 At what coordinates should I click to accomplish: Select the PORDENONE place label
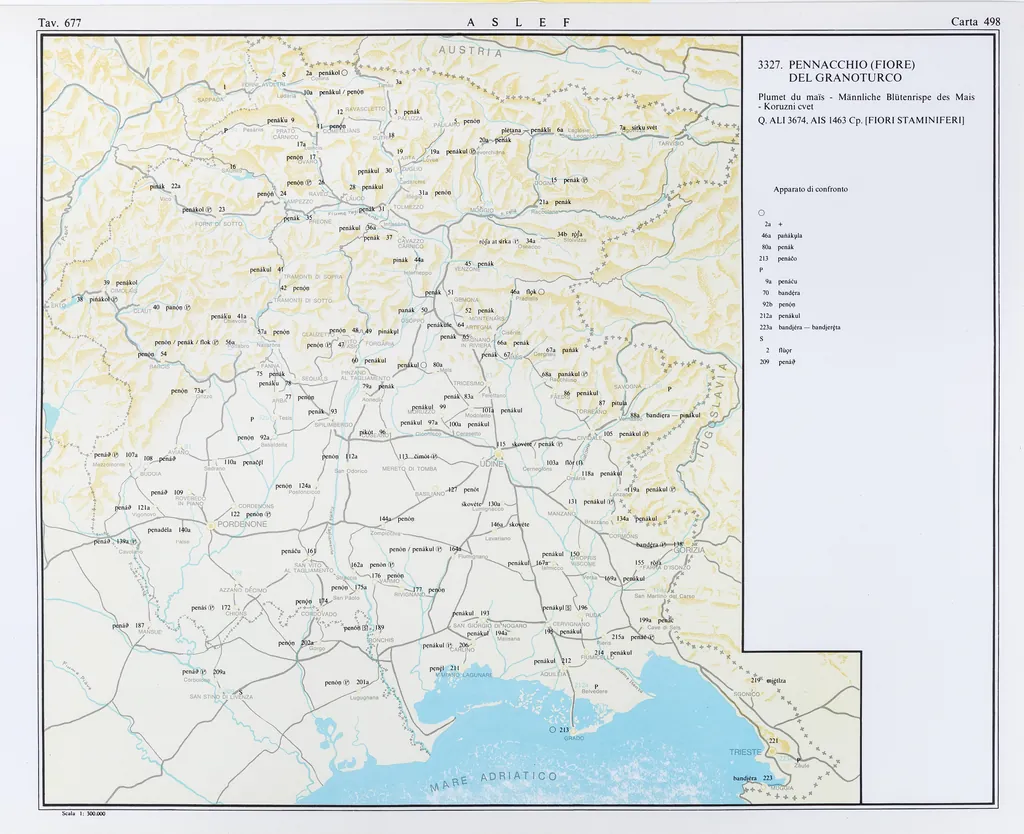236,523
